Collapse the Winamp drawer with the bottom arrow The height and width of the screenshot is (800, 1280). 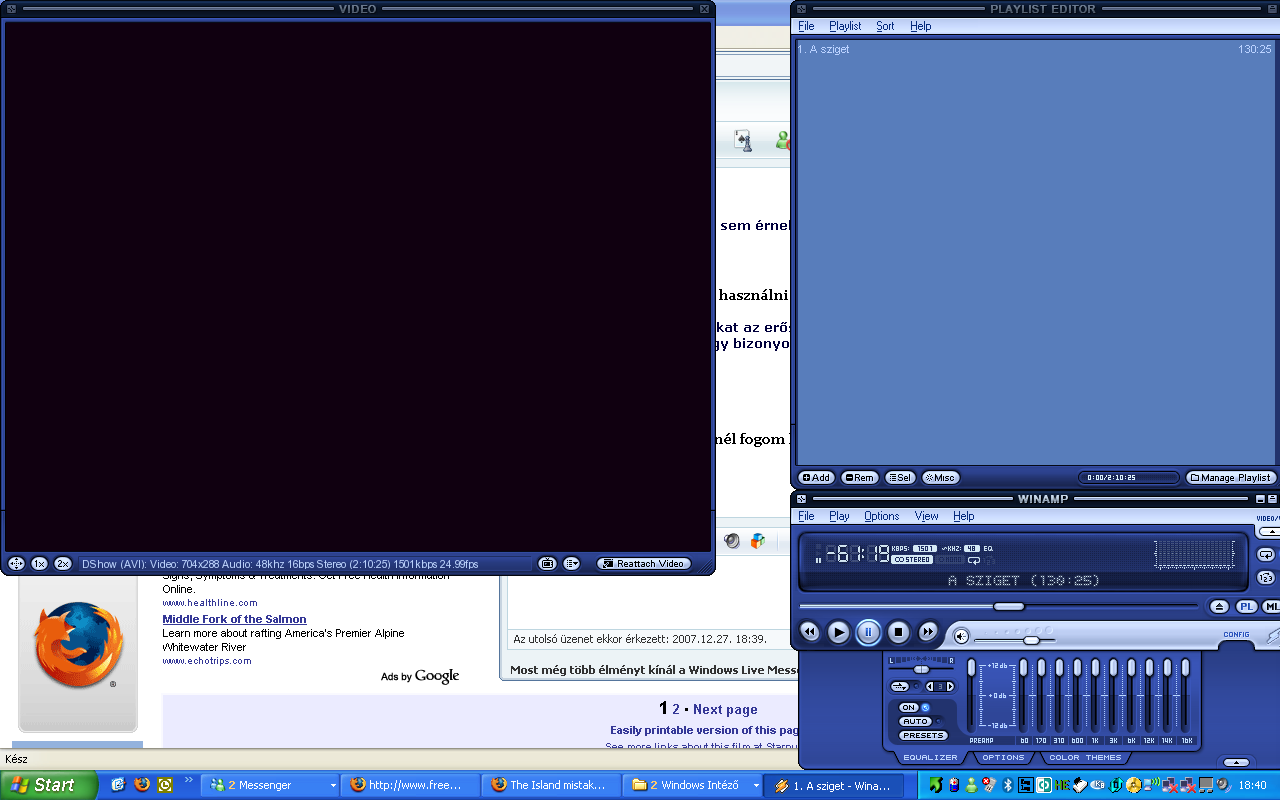1237,763
